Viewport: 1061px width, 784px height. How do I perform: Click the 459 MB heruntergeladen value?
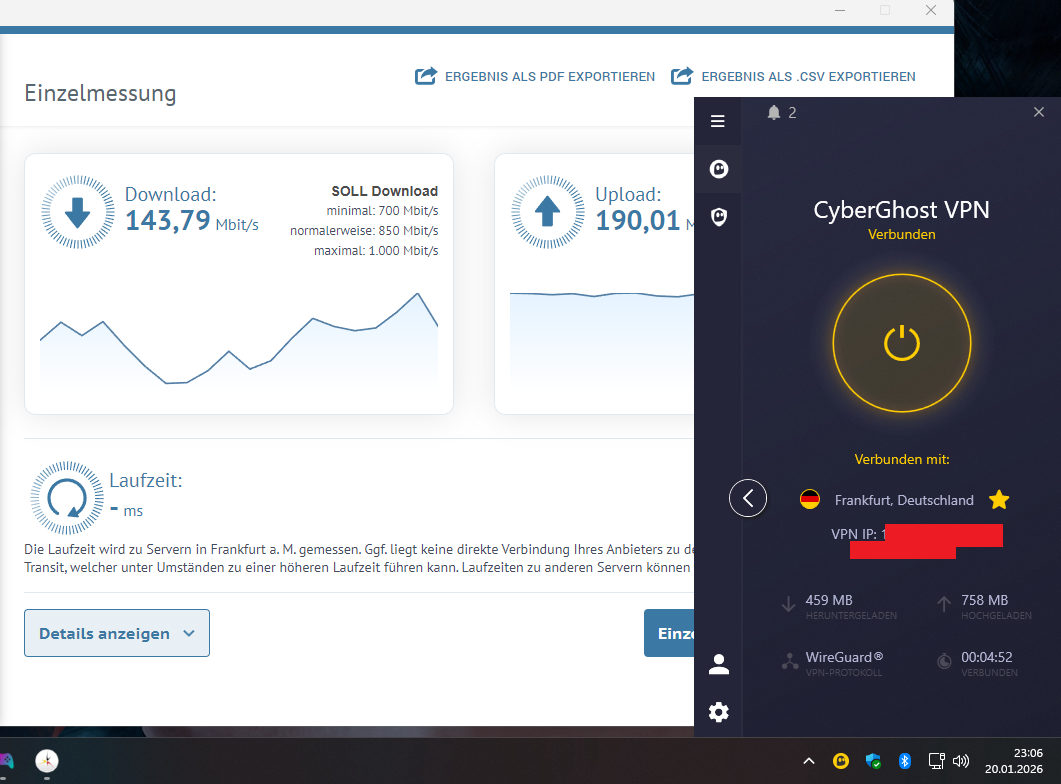829,600
